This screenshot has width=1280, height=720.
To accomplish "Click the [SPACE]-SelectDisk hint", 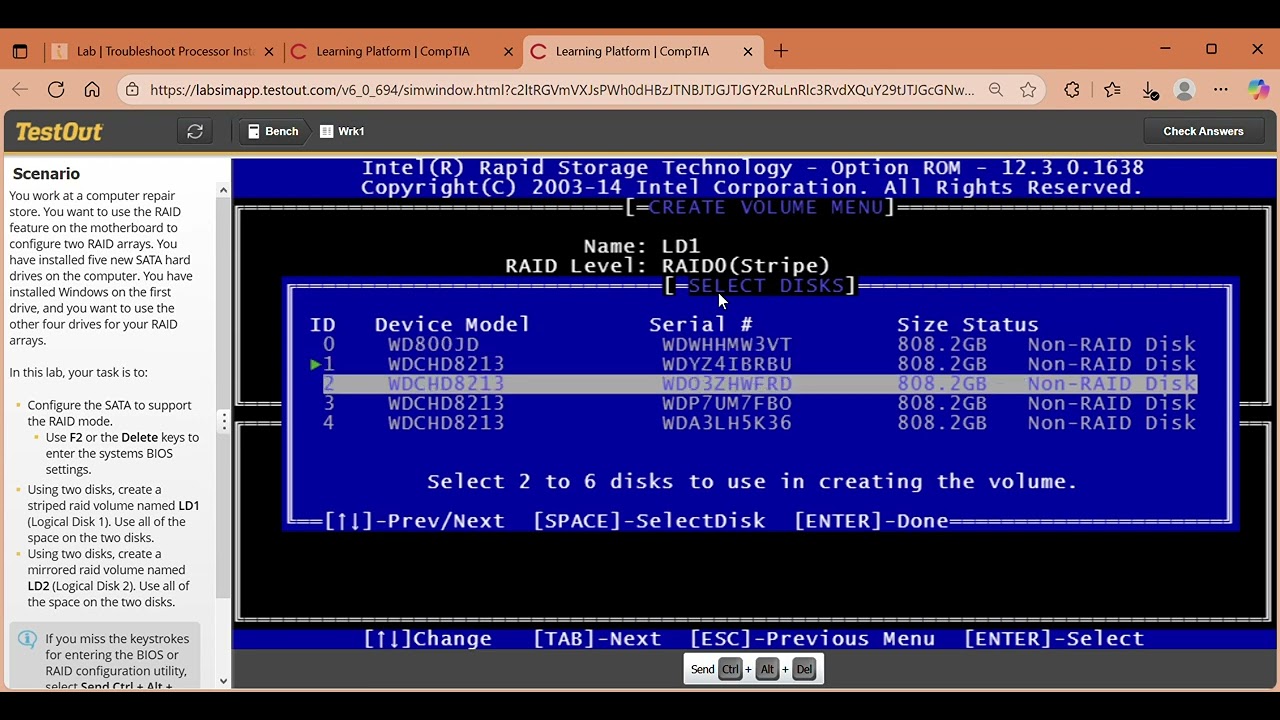I will pos(649,521).
